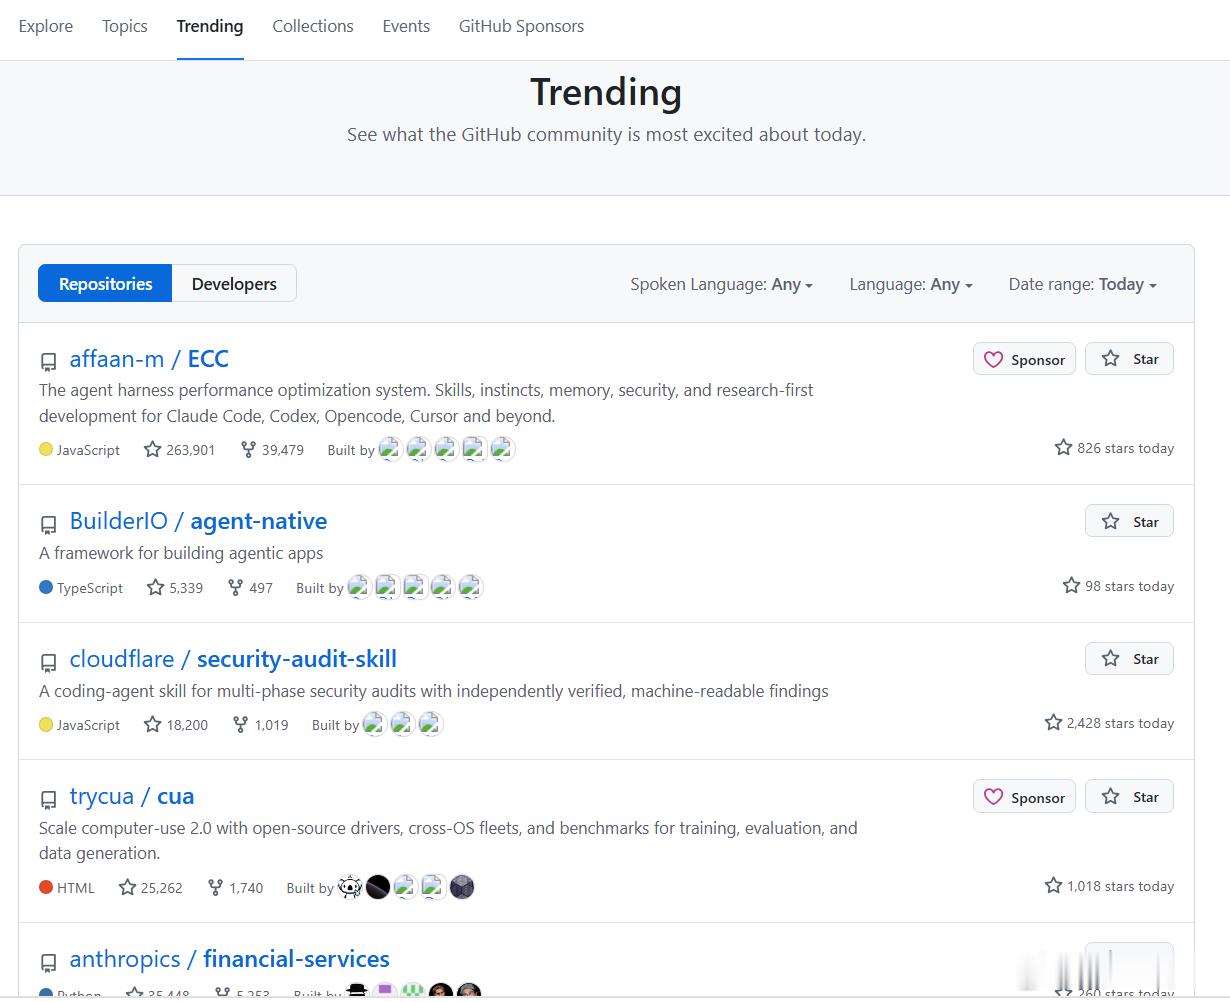This screenshot has height=1002, width=1230.
Task: Click the first contributor avatar on security-audit-skill
Action: [x=374, y=724]
